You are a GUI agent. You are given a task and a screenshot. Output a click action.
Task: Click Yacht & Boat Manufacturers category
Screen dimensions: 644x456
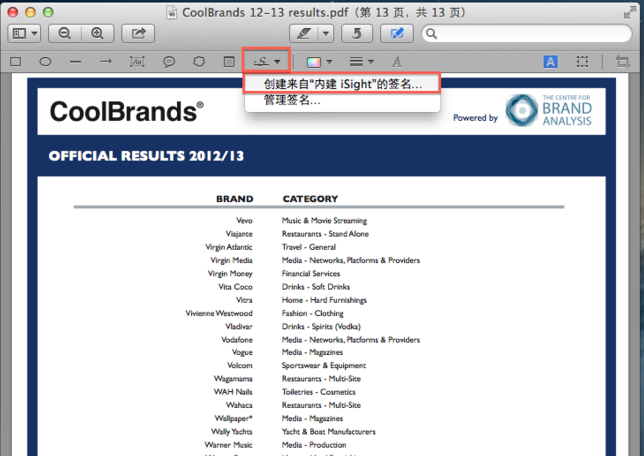point(329,431)
